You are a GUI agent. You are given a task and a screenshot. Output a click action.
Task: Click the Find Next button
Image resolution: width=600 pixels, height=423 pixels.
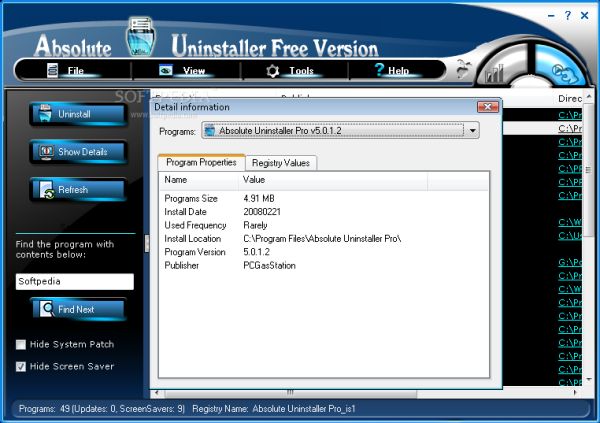click(78, 309)
